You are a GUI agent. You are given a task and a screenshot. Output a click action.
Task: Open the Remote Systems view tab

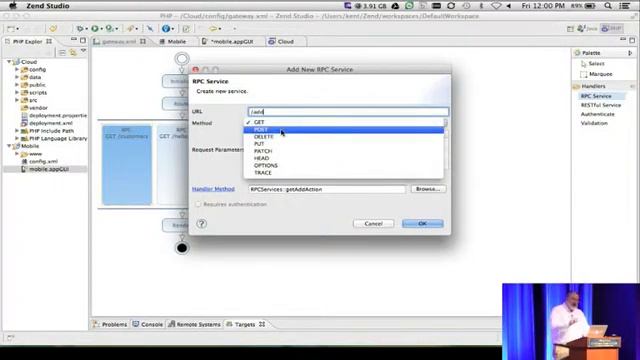[x=194, y=324]
